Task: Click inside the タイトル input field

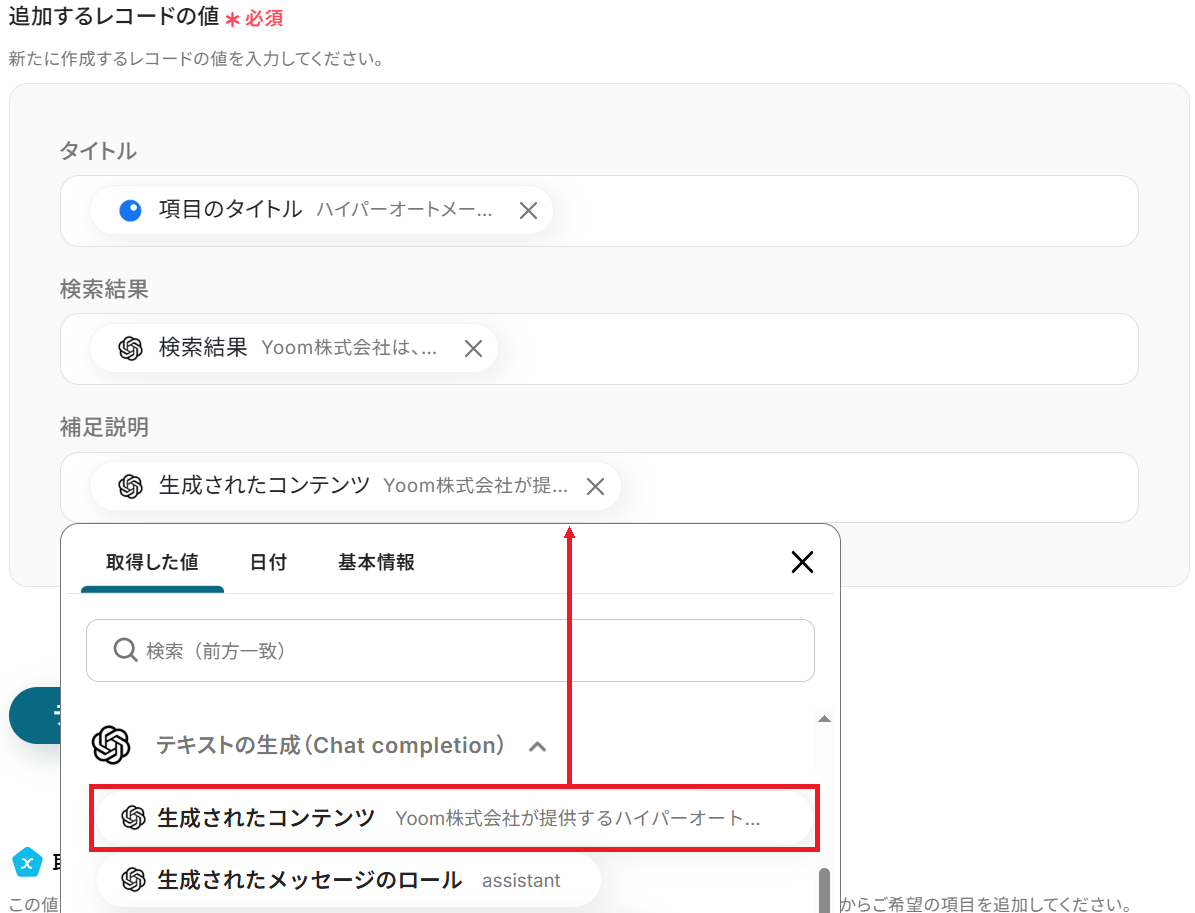Action: [599, 211]
